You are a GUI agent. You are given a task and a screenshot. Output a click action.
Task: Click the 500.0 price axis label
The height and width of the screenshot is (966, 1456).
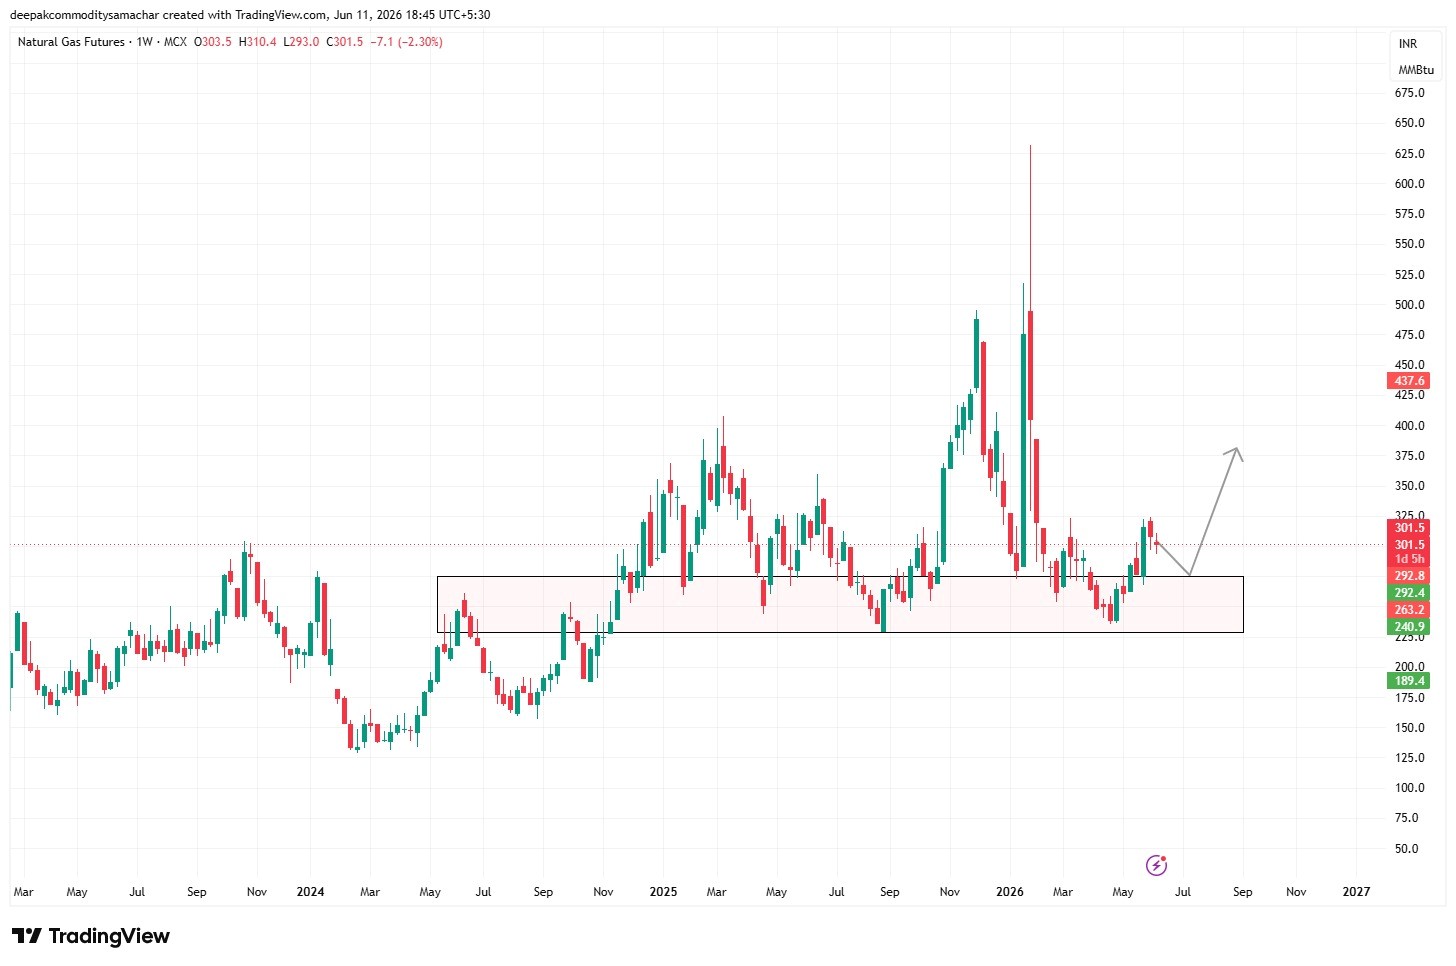tap(1409, 305)
